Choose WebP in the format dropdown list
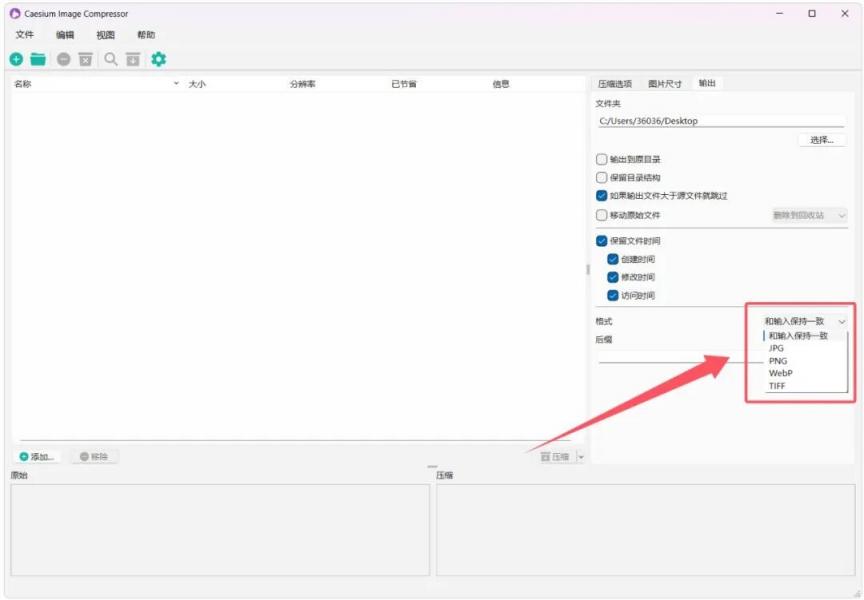864x600 pixels. point(780,373)
